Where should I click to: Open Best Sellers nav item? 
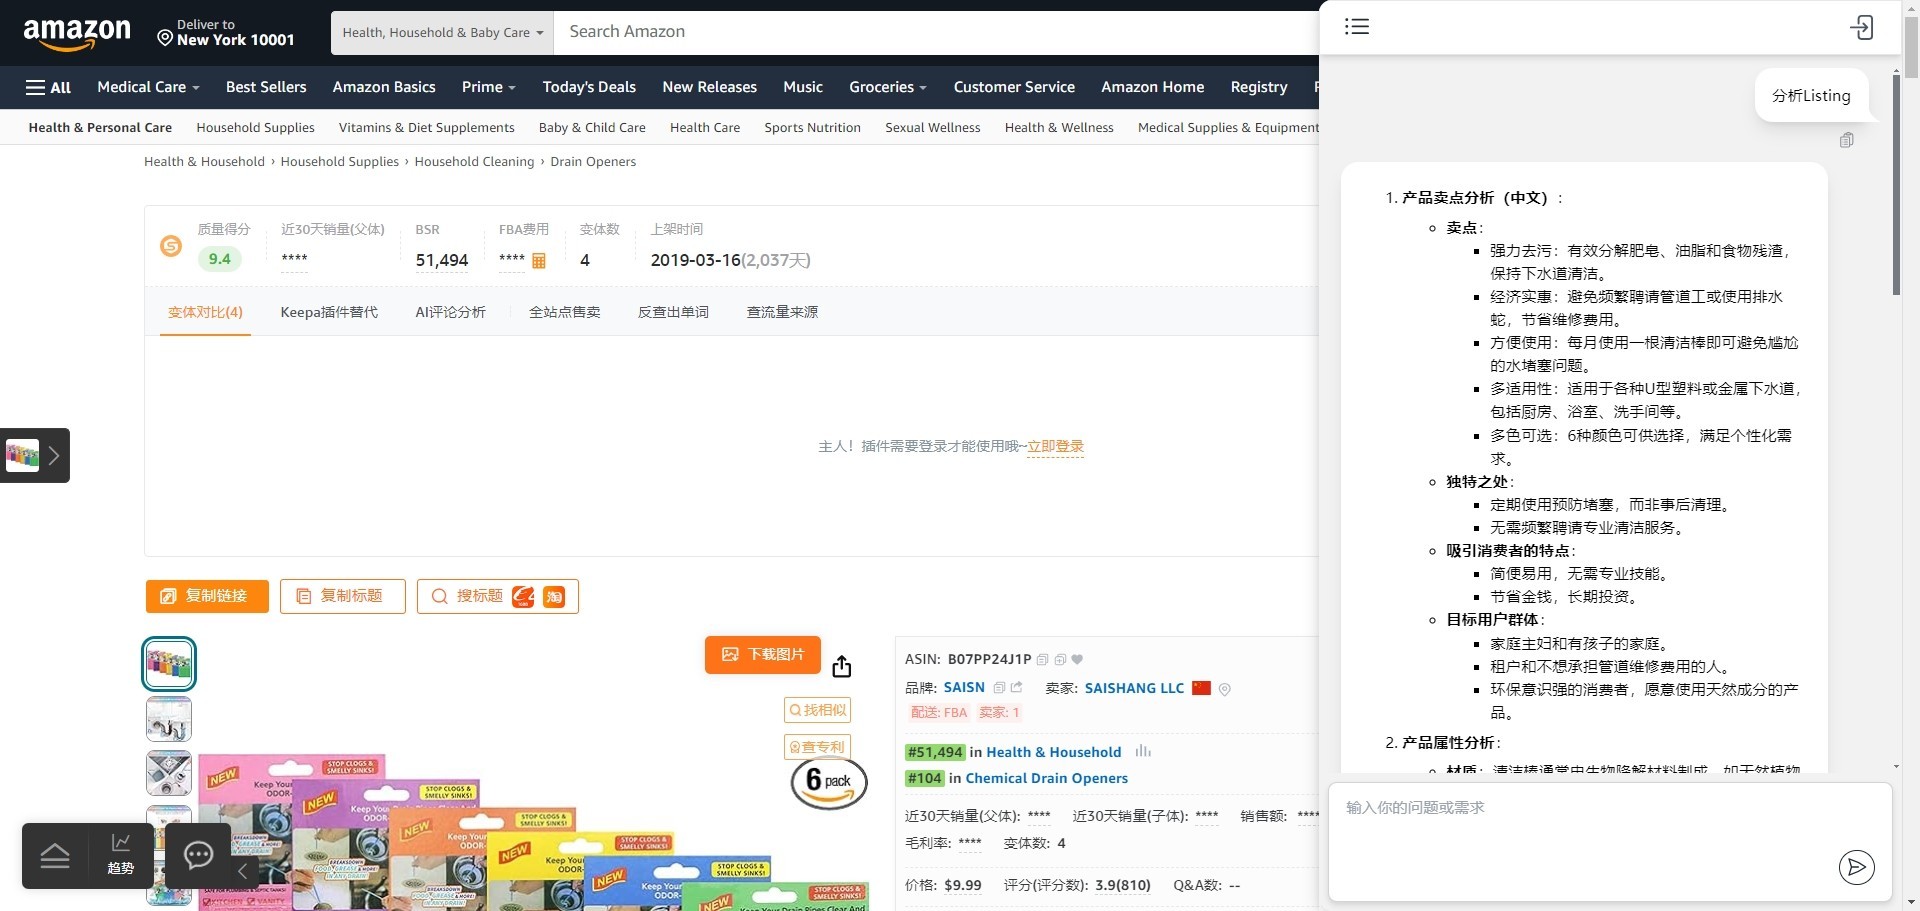tap(266, 87)
